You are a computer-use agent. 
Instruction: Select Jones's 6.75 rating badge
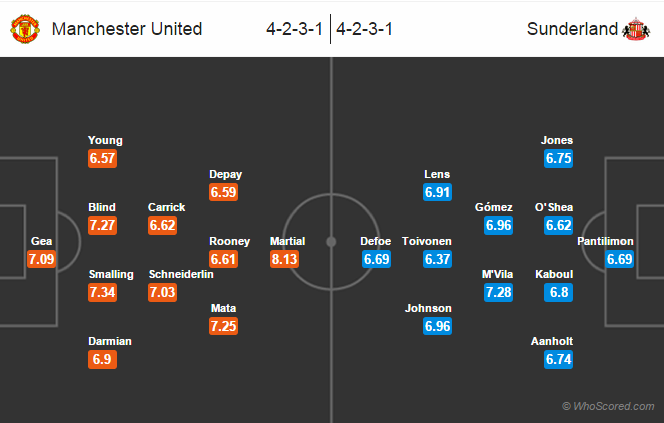coord(558,158)
